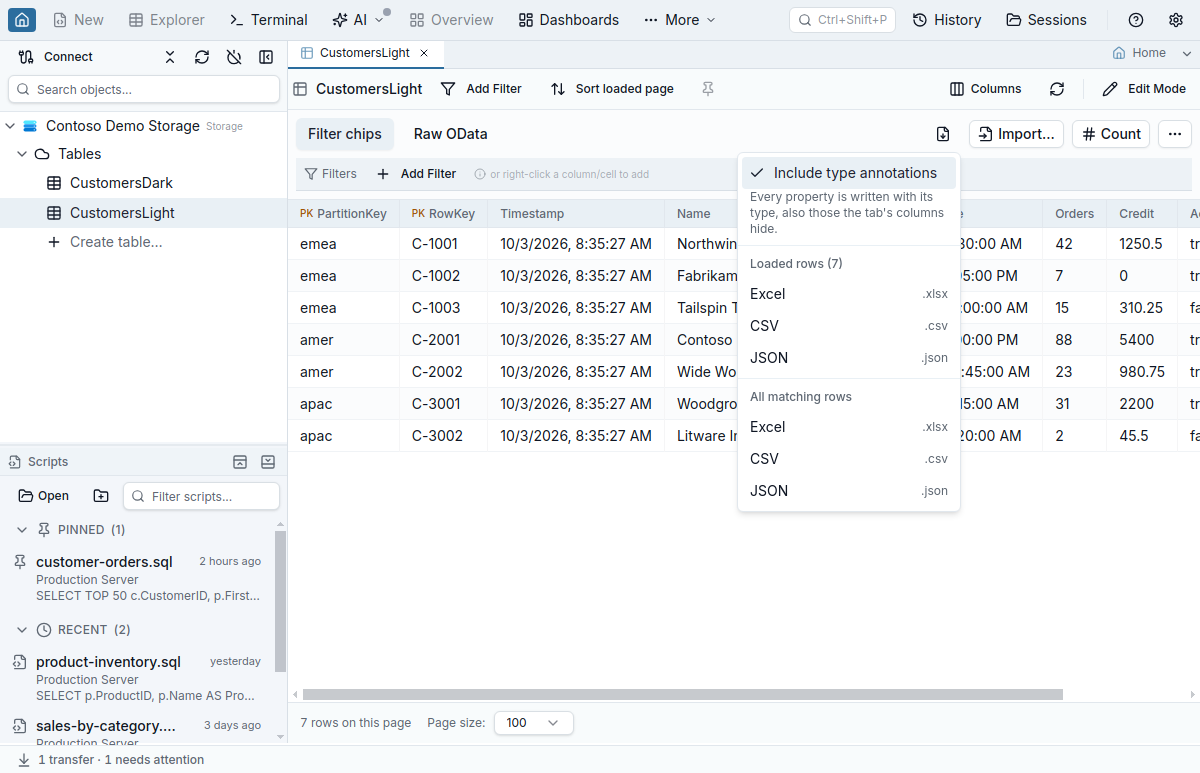
Task: Click the Scripts panel maximize icon
Action: (x=240, y=462)
